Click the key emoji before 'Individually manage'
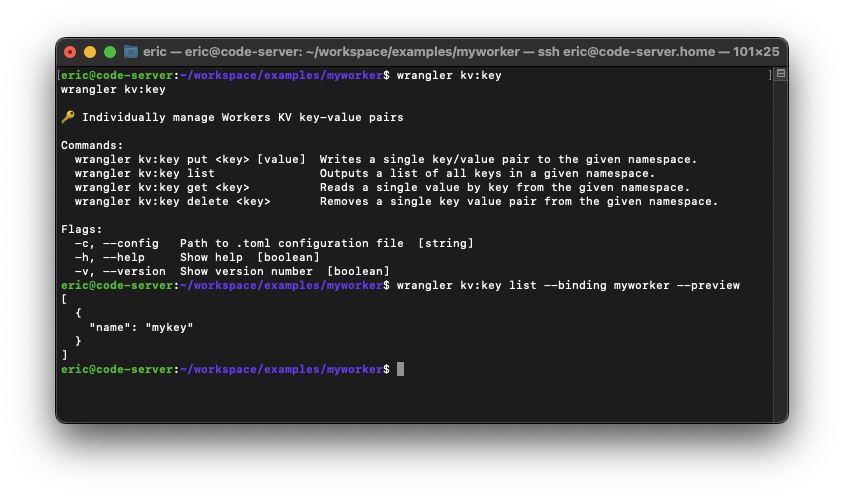Viewport: 844px width, 497px height. [68, 117]
